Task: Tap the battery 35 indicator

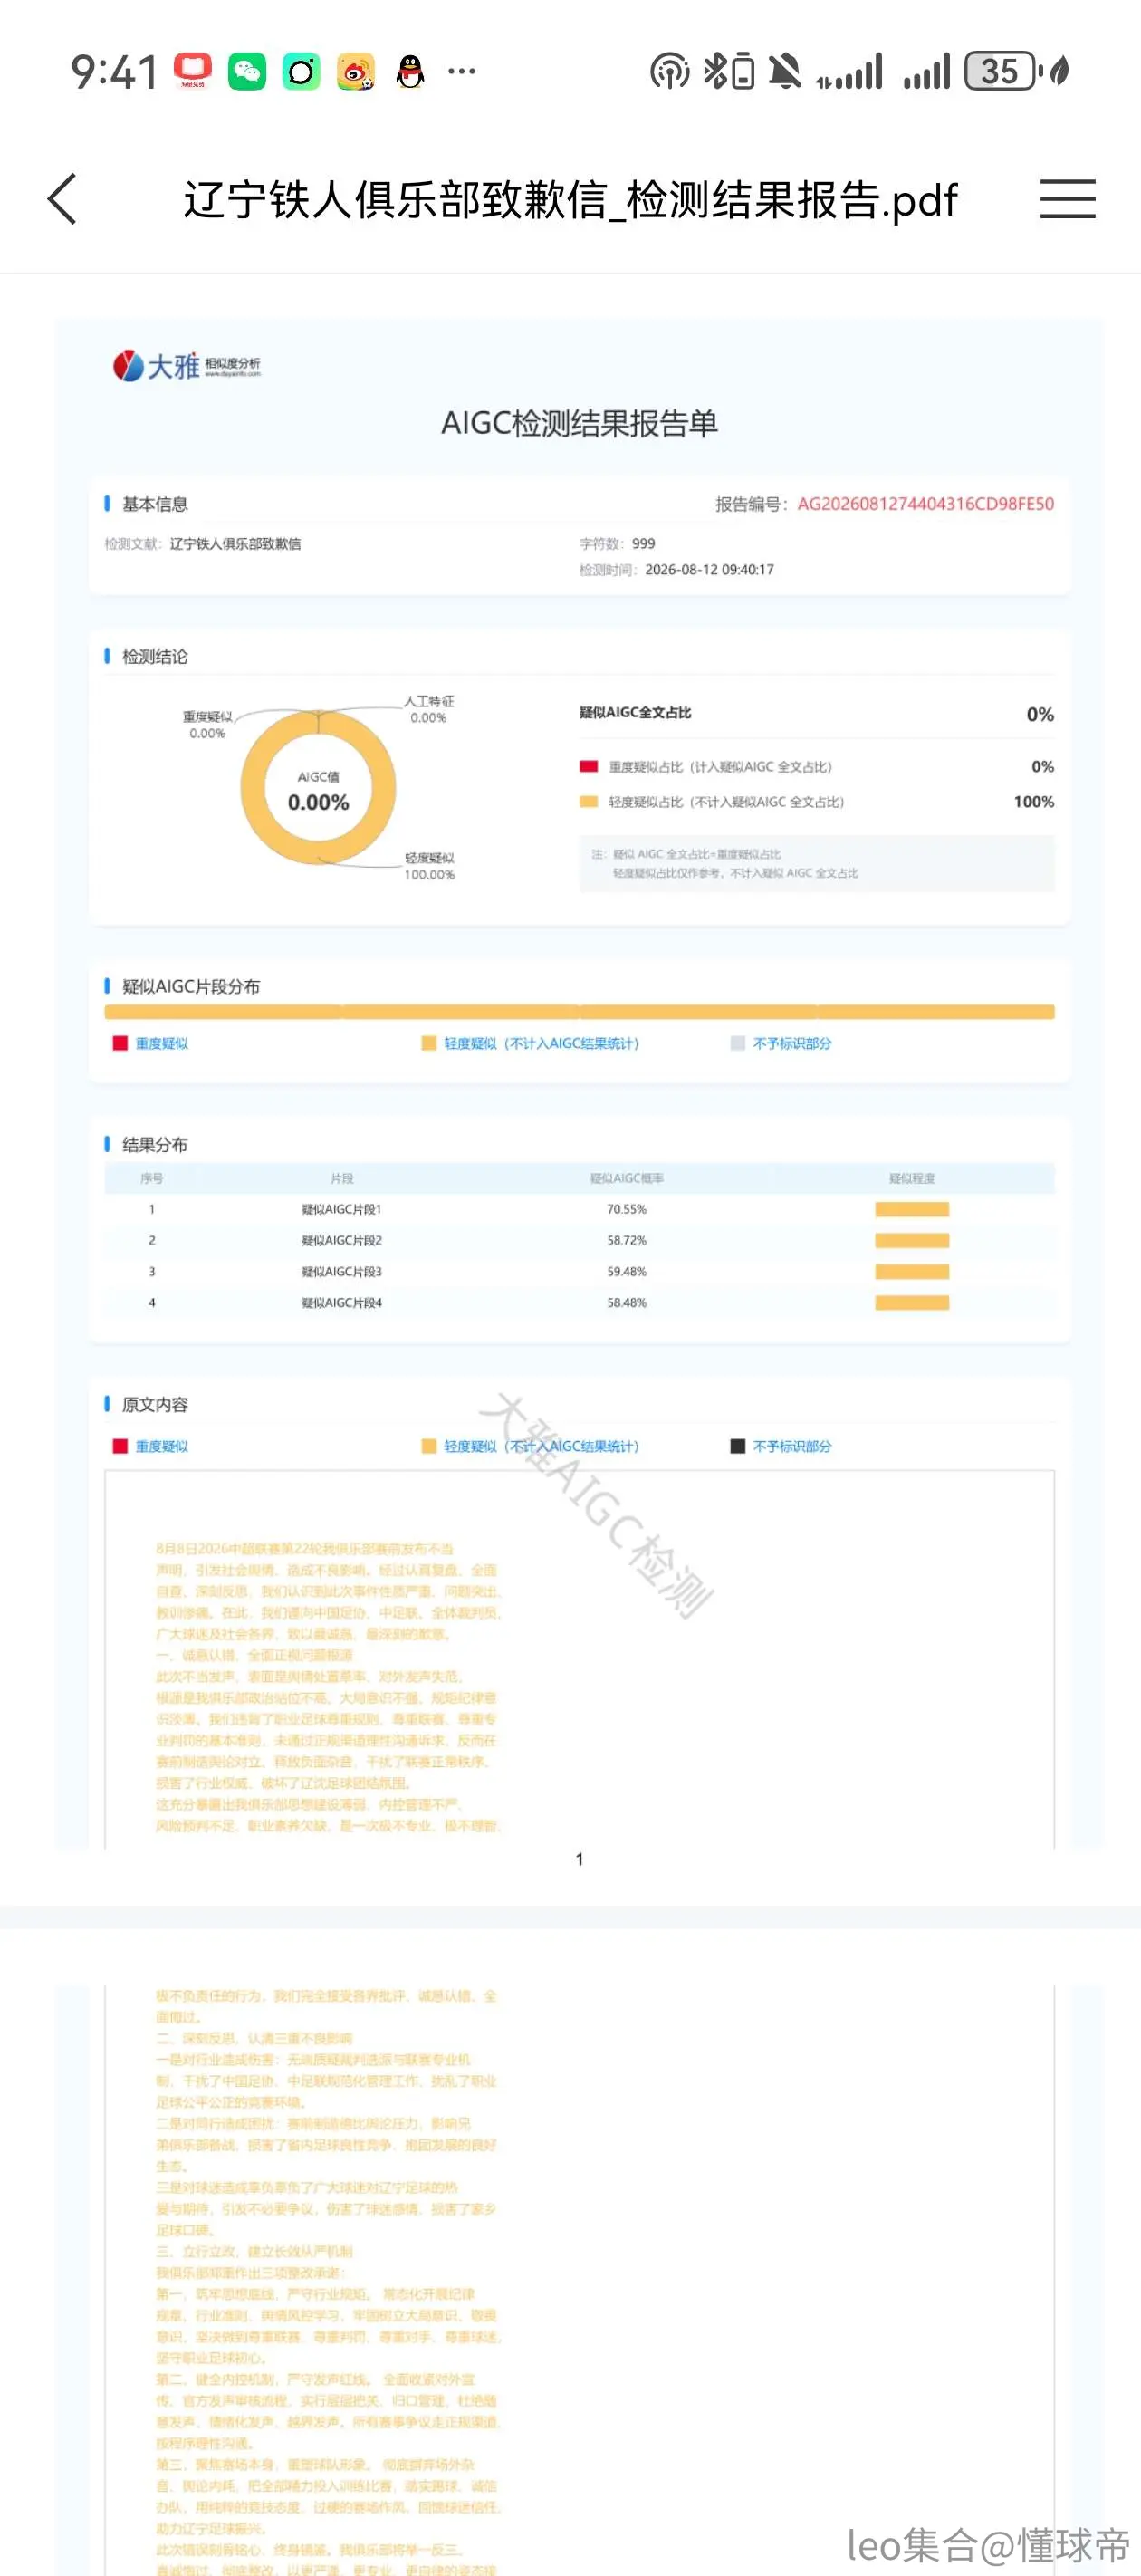Action: pyautogui.click(x=1003, y=71)
